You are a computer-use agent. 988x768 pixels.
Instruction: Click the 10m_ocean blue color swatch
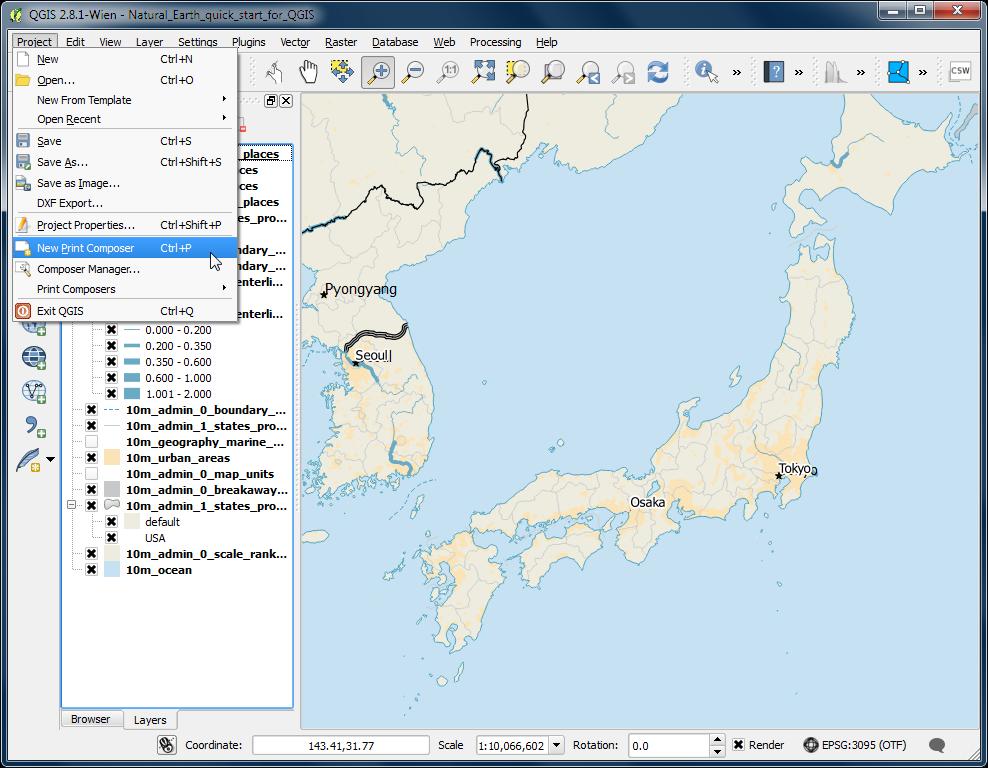(112, 570)
